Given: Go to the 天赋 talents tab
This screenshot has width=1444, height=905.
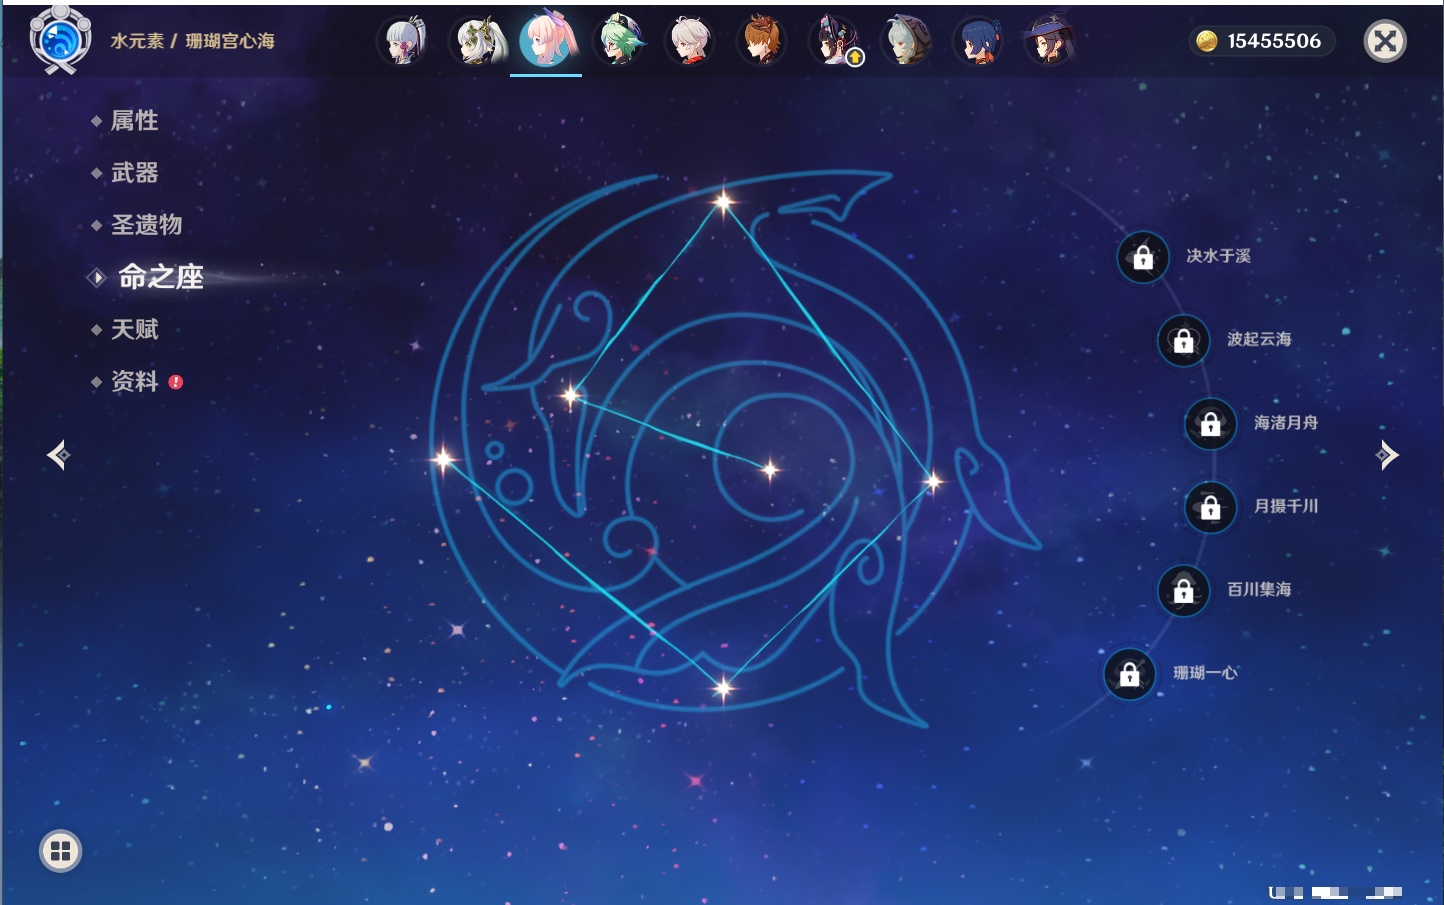Looking at the screenshot, I should [134, 329].
